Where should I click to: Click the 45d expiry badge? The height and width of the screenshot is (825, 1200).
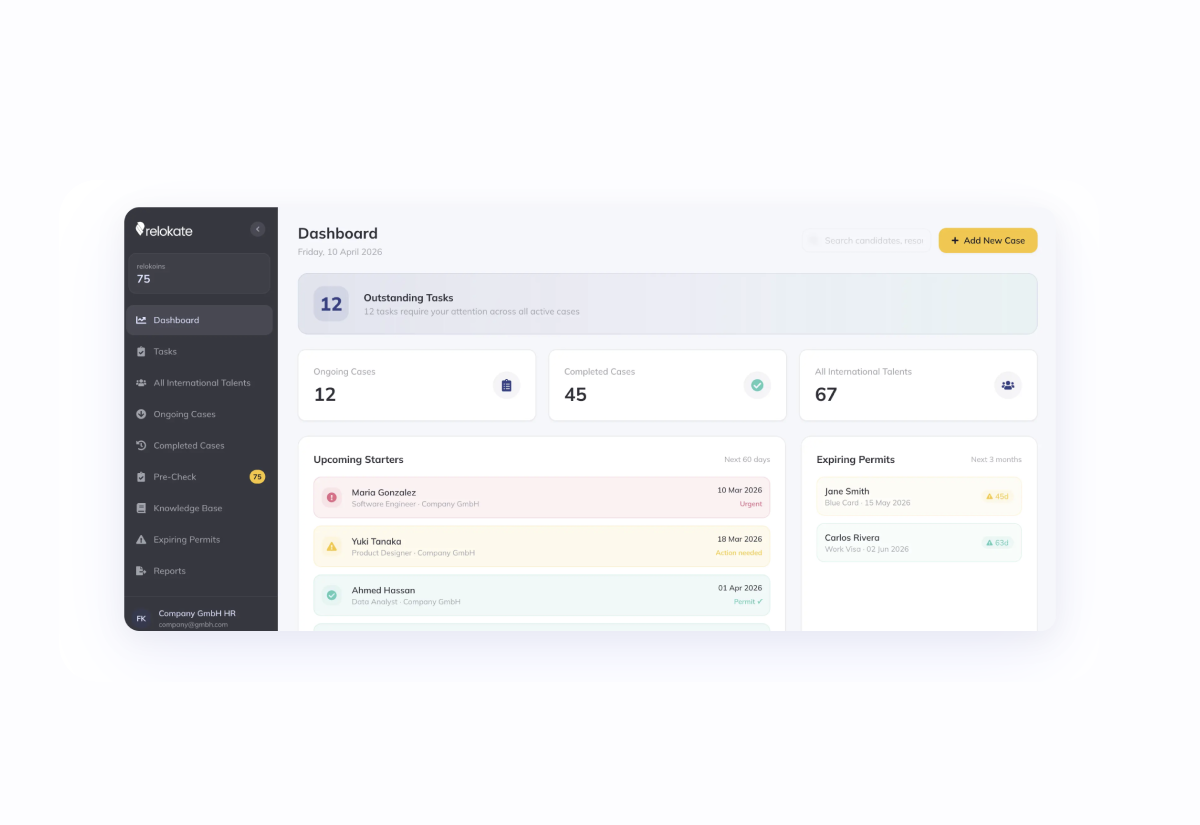click(998, 496)
